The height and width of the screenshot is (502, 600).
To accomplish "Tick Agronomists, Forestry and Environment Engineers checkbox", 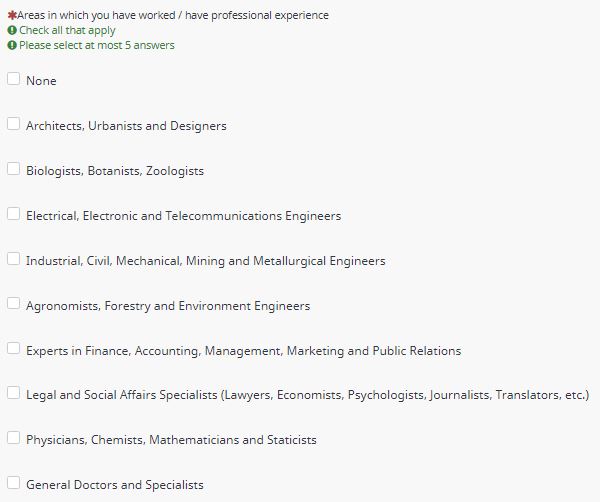I will tap(13, 303).
